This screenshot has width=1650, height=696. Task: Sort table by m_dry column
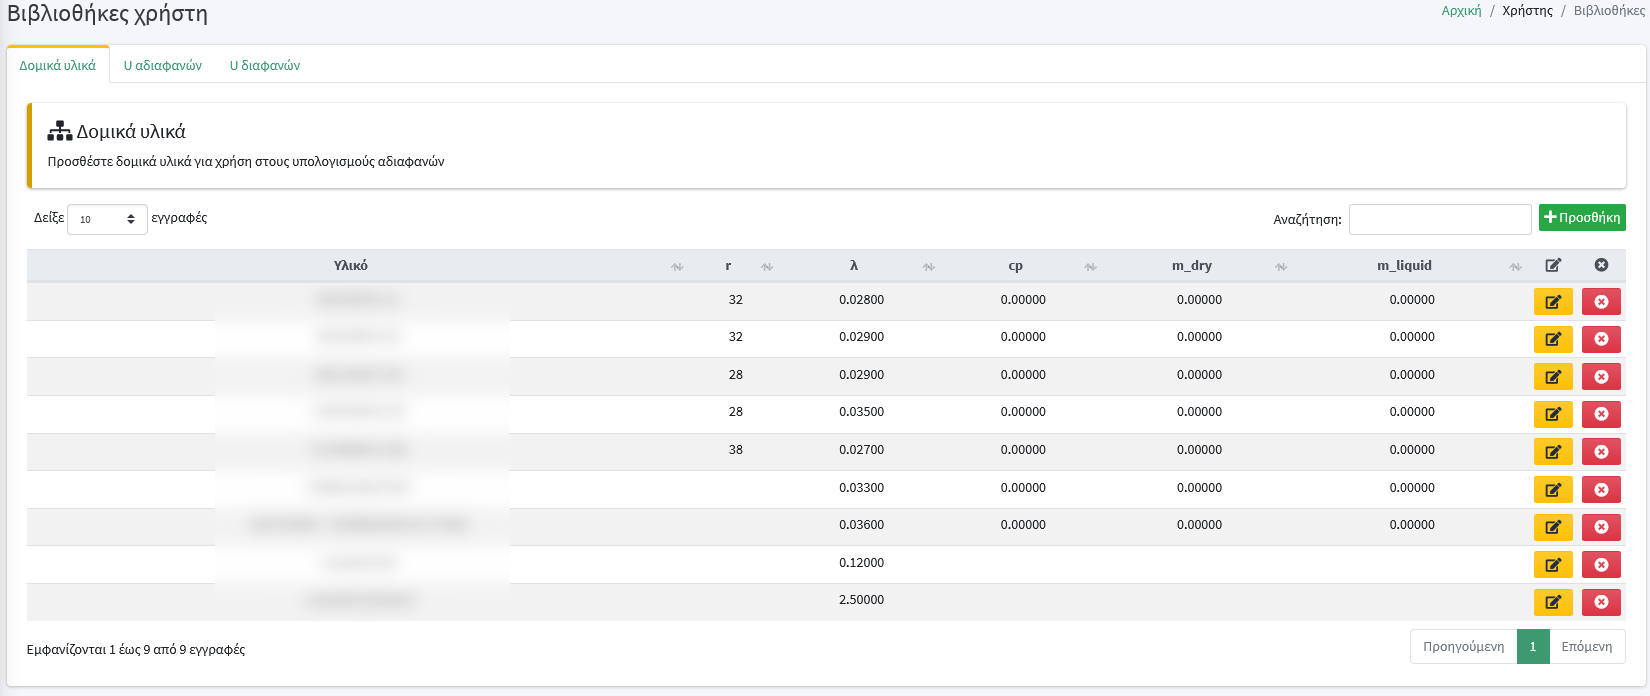click(x=1191, y=266)
